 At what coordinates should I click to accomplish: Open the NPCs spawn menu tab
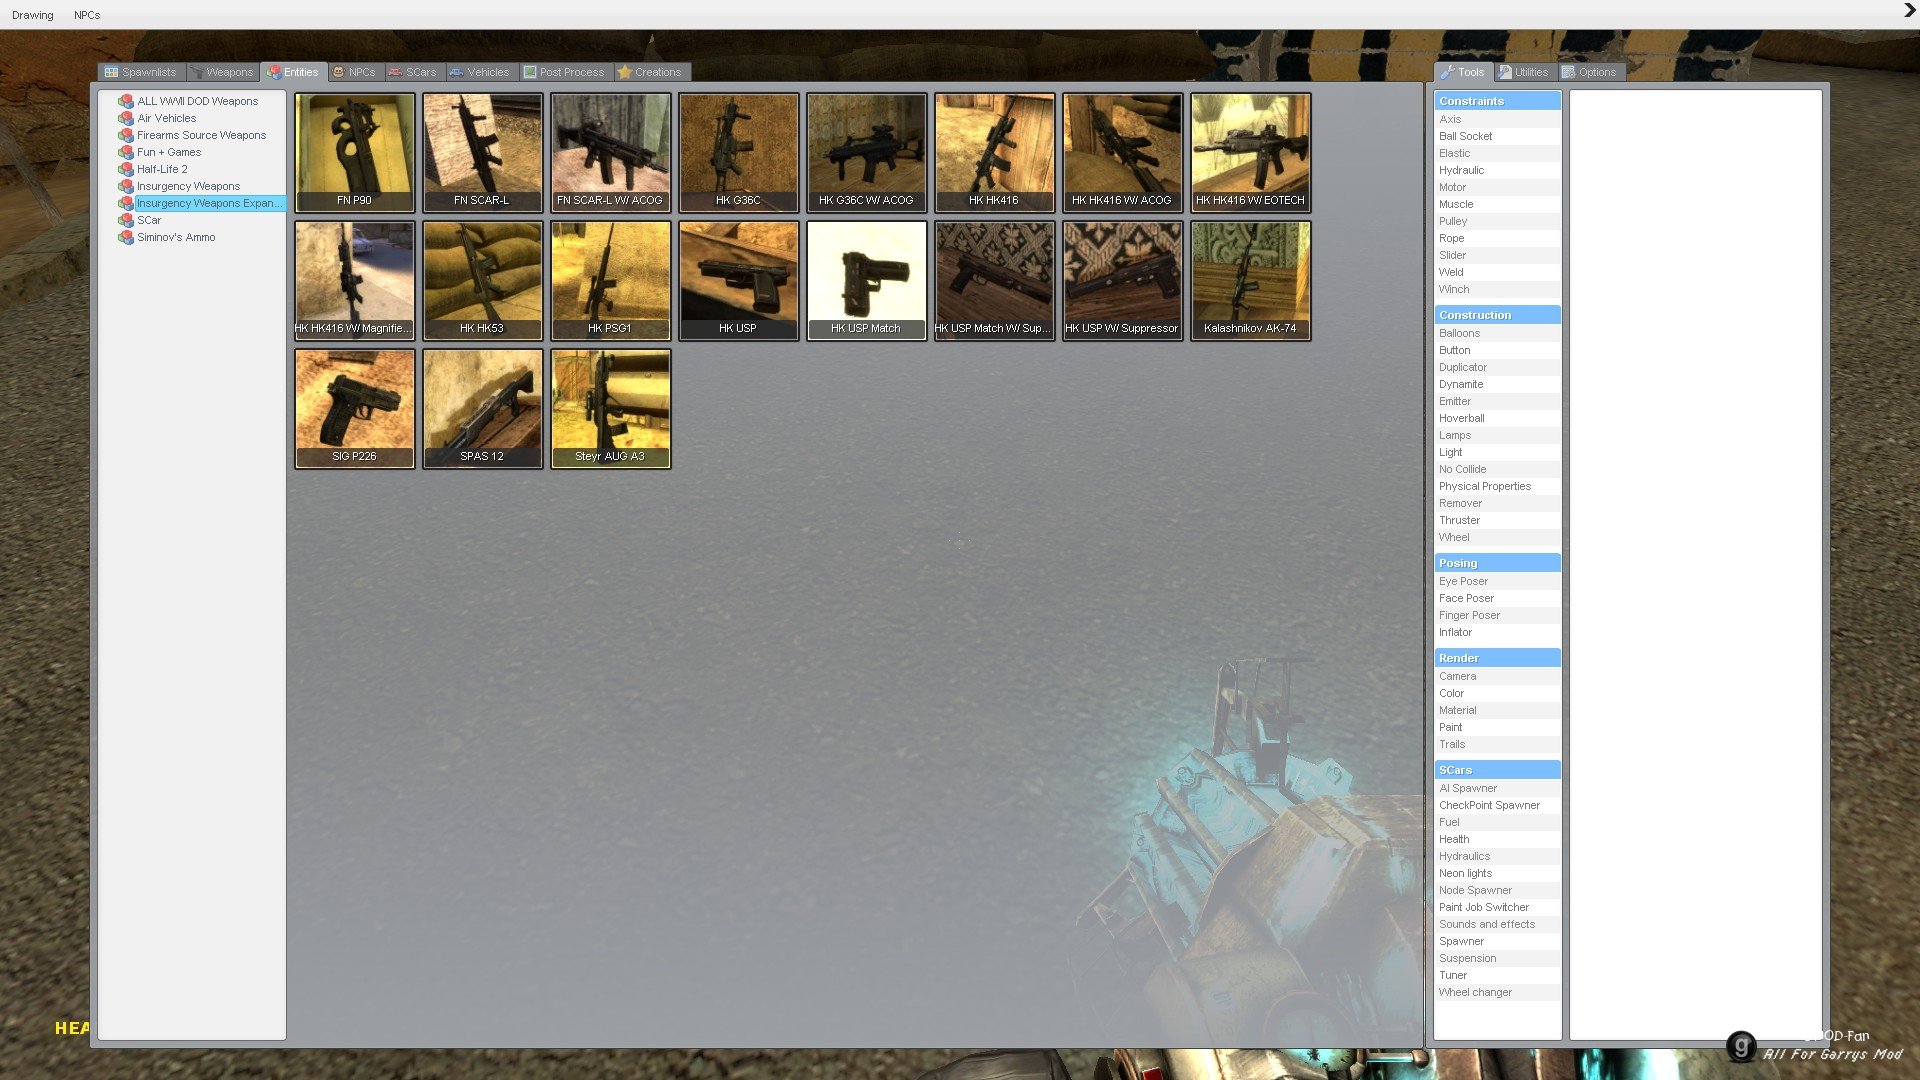[x=354, y=72]
